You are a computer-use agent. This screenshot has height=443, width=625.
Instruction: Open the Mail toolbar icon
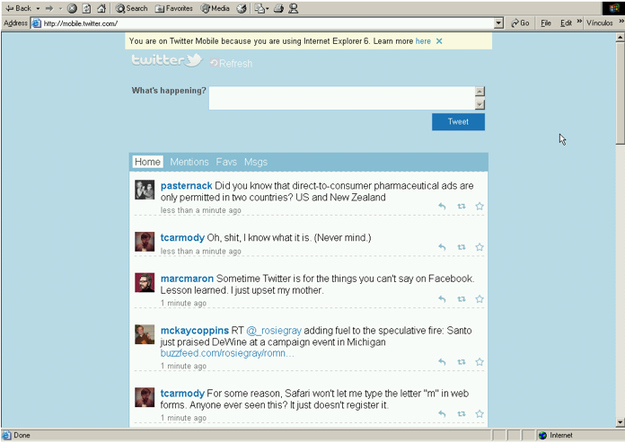261,8
